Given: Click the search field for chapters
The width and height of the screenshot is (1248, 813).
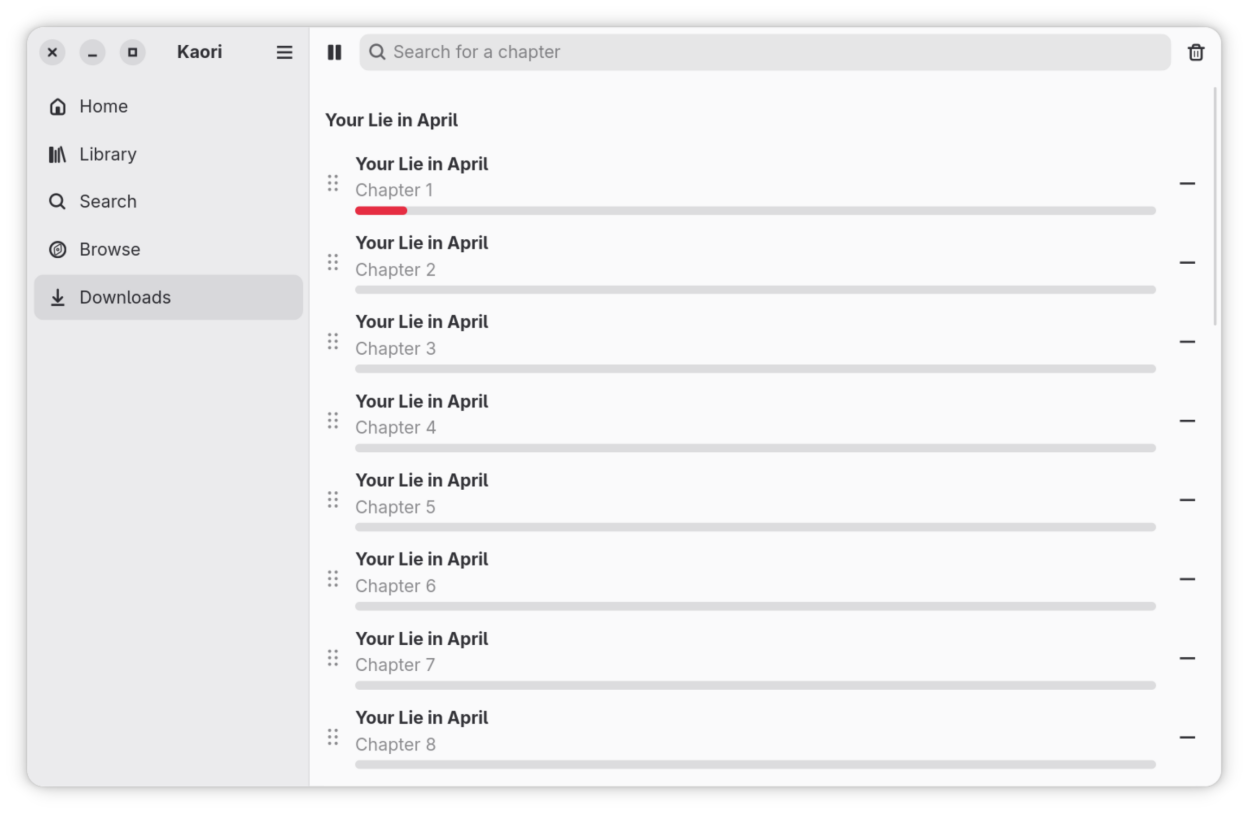Looking at the screenshot, I should tap(765, 52).
